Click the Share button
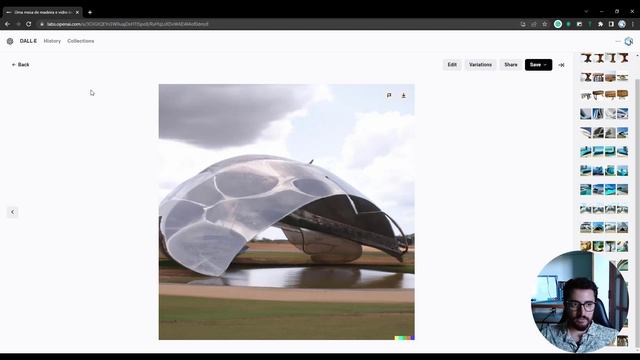Image resolution: width=640 pixels, height=360 pixels. coord(511,65)
